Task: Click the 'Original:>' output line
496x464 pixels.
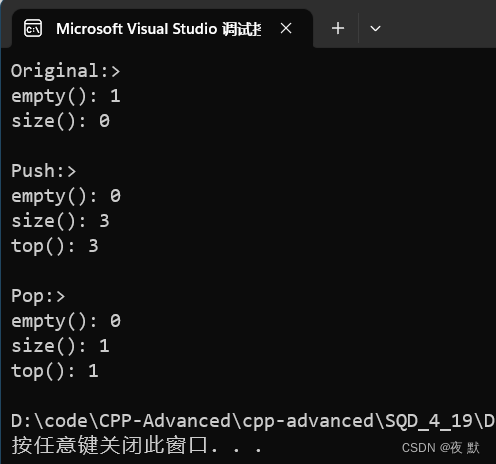Action: point(65,71)
